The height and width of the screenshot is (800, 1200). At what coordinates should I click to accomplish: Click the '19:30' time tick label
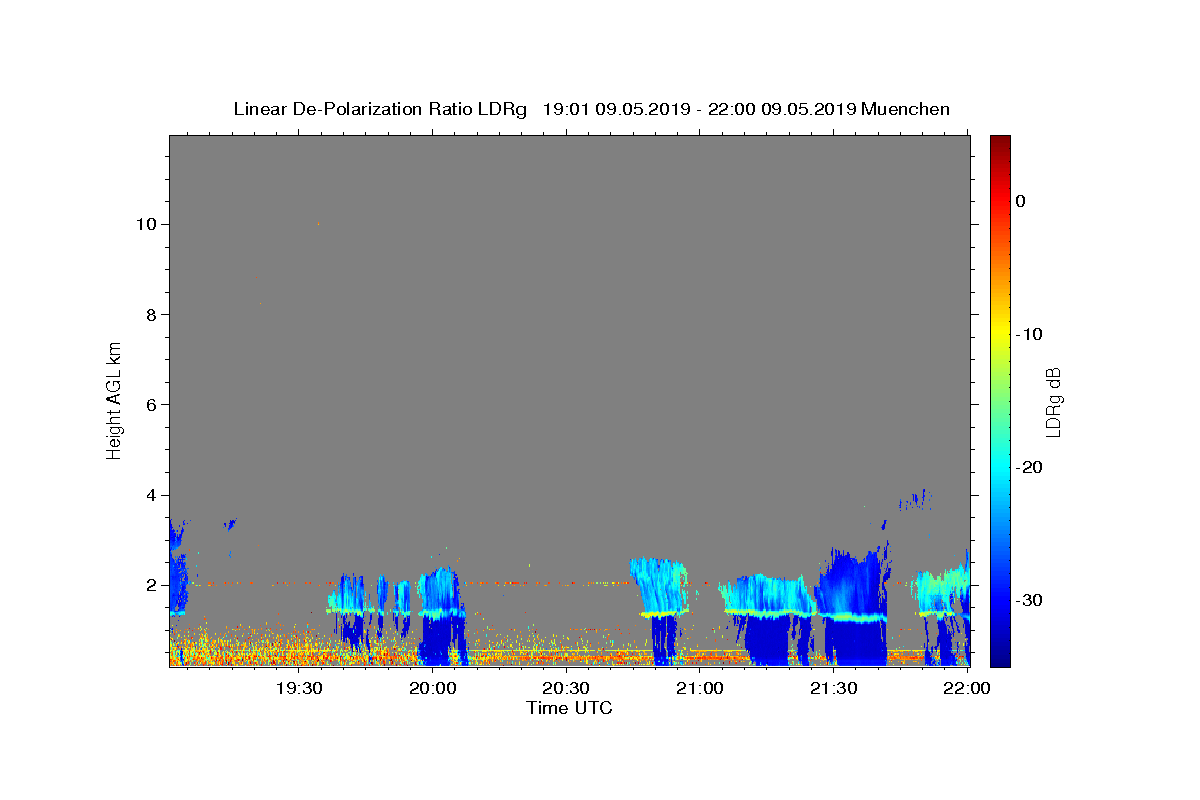(x=299, y=688)
